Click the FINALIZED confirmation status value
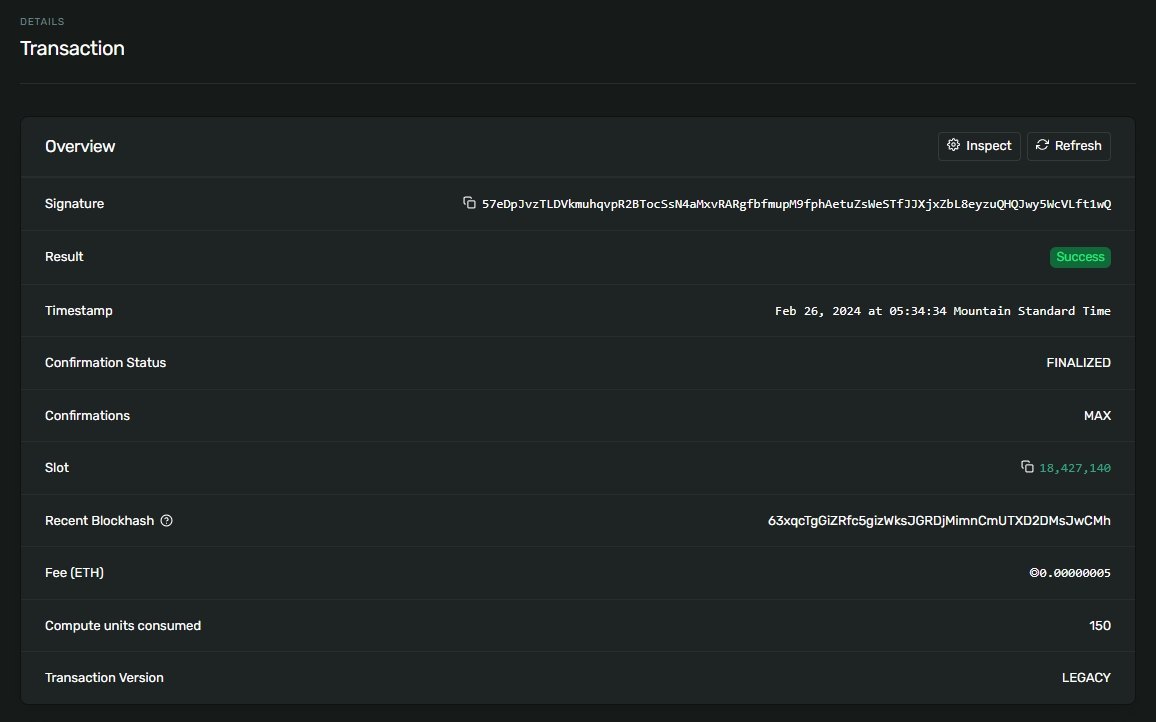 (x=1078, y=363)
